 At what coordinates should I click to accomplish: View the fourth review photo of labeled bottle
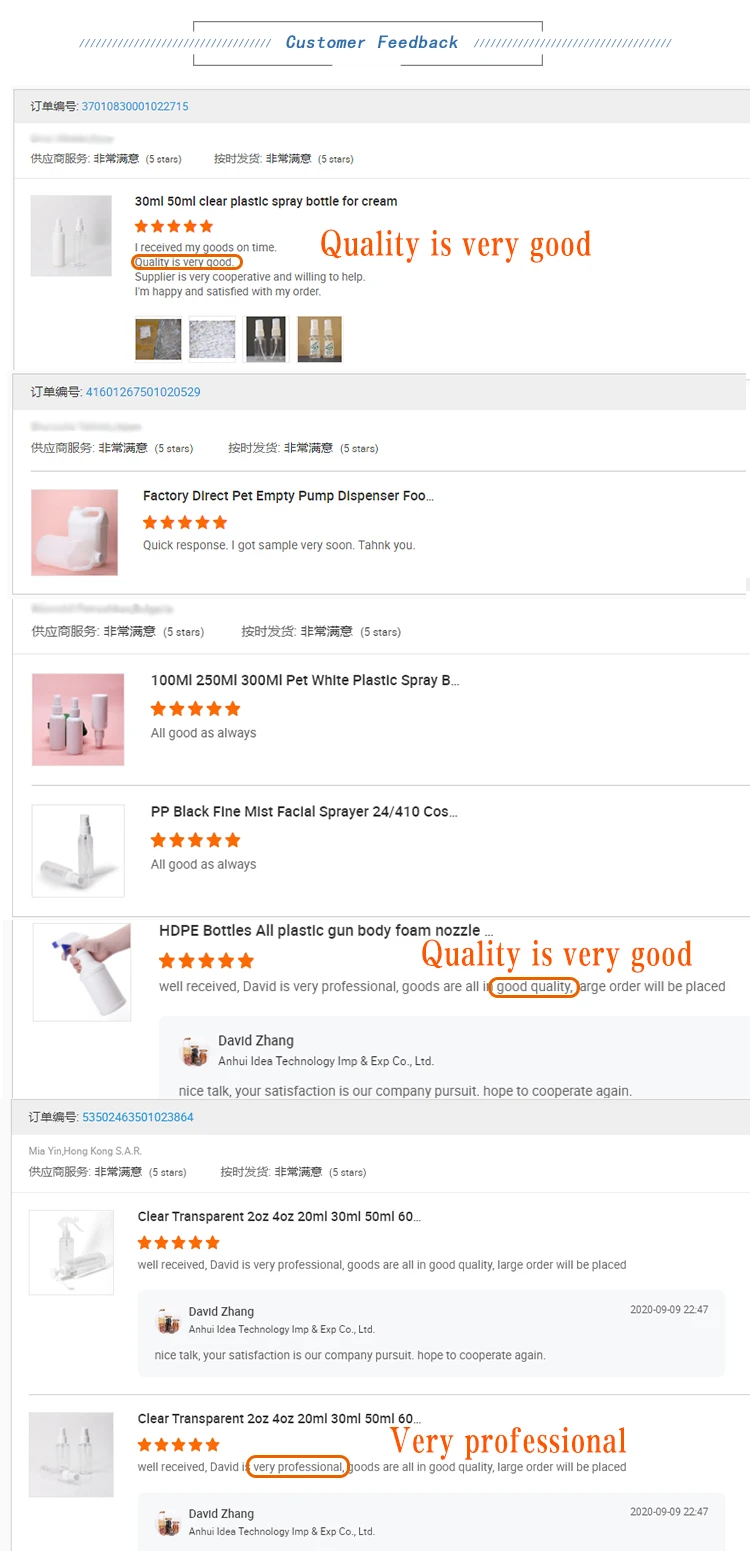tap(320, 339)
